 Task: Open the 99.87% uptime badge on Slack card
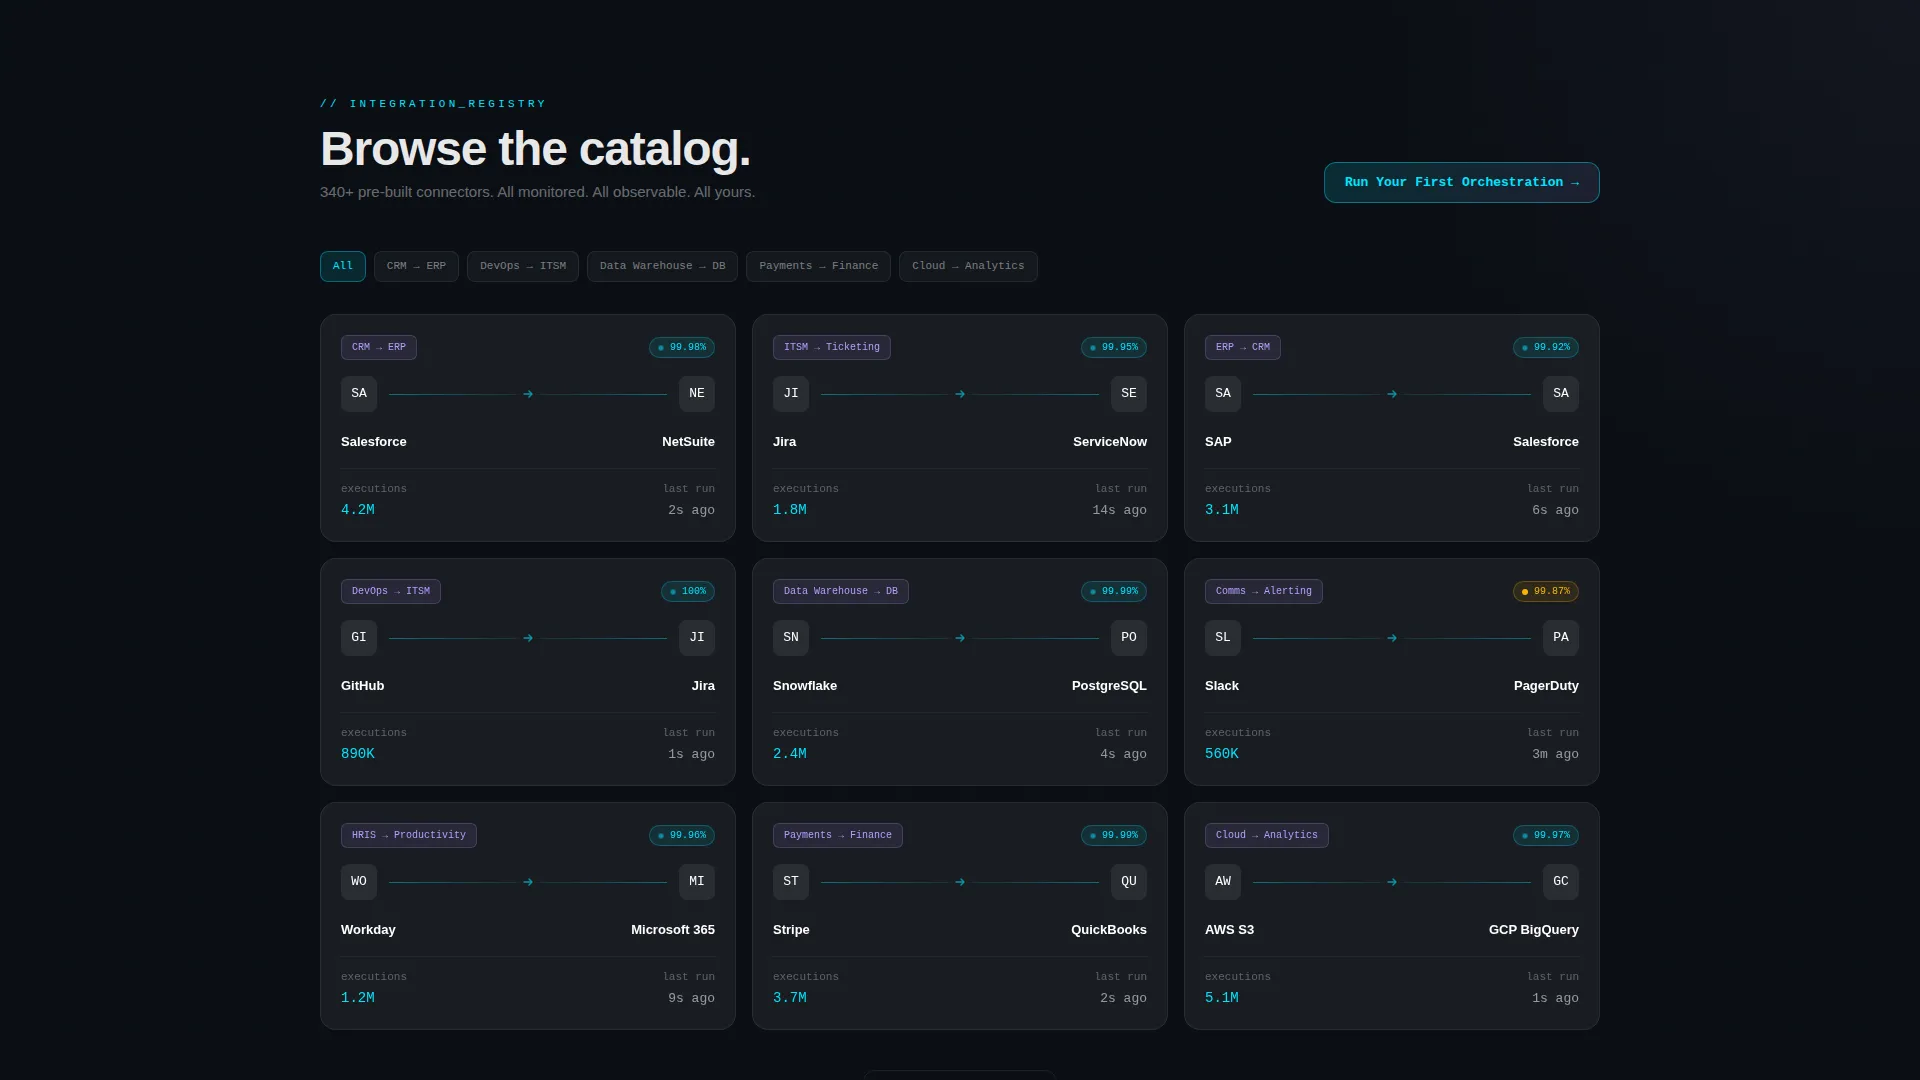(x=1546, y=592)
